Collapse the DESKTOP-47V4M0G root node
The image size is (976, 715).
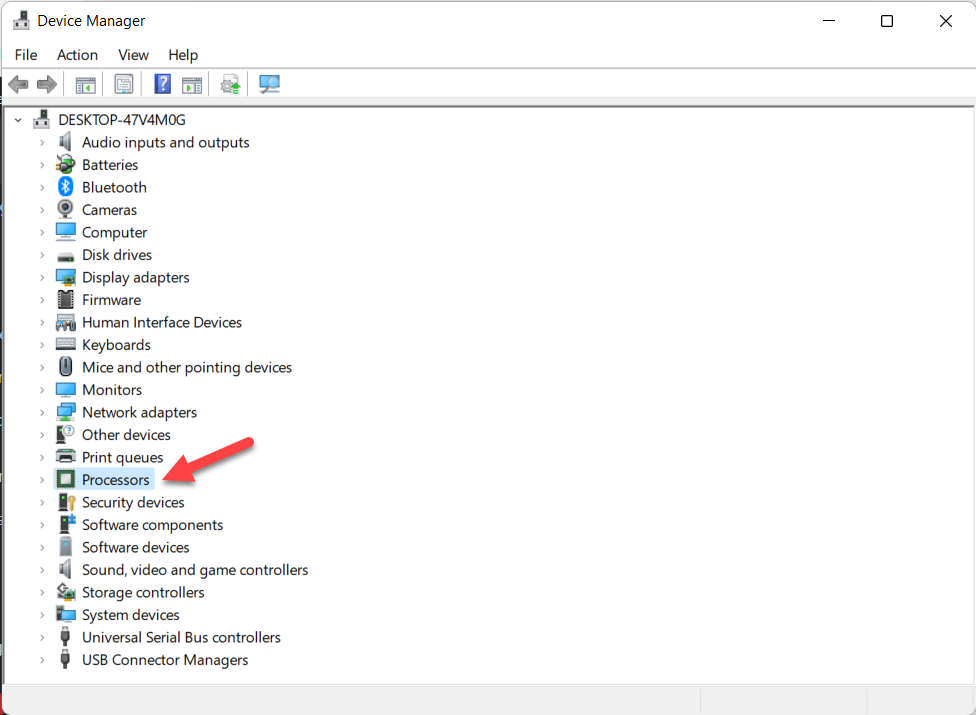(x=19, y=120)
